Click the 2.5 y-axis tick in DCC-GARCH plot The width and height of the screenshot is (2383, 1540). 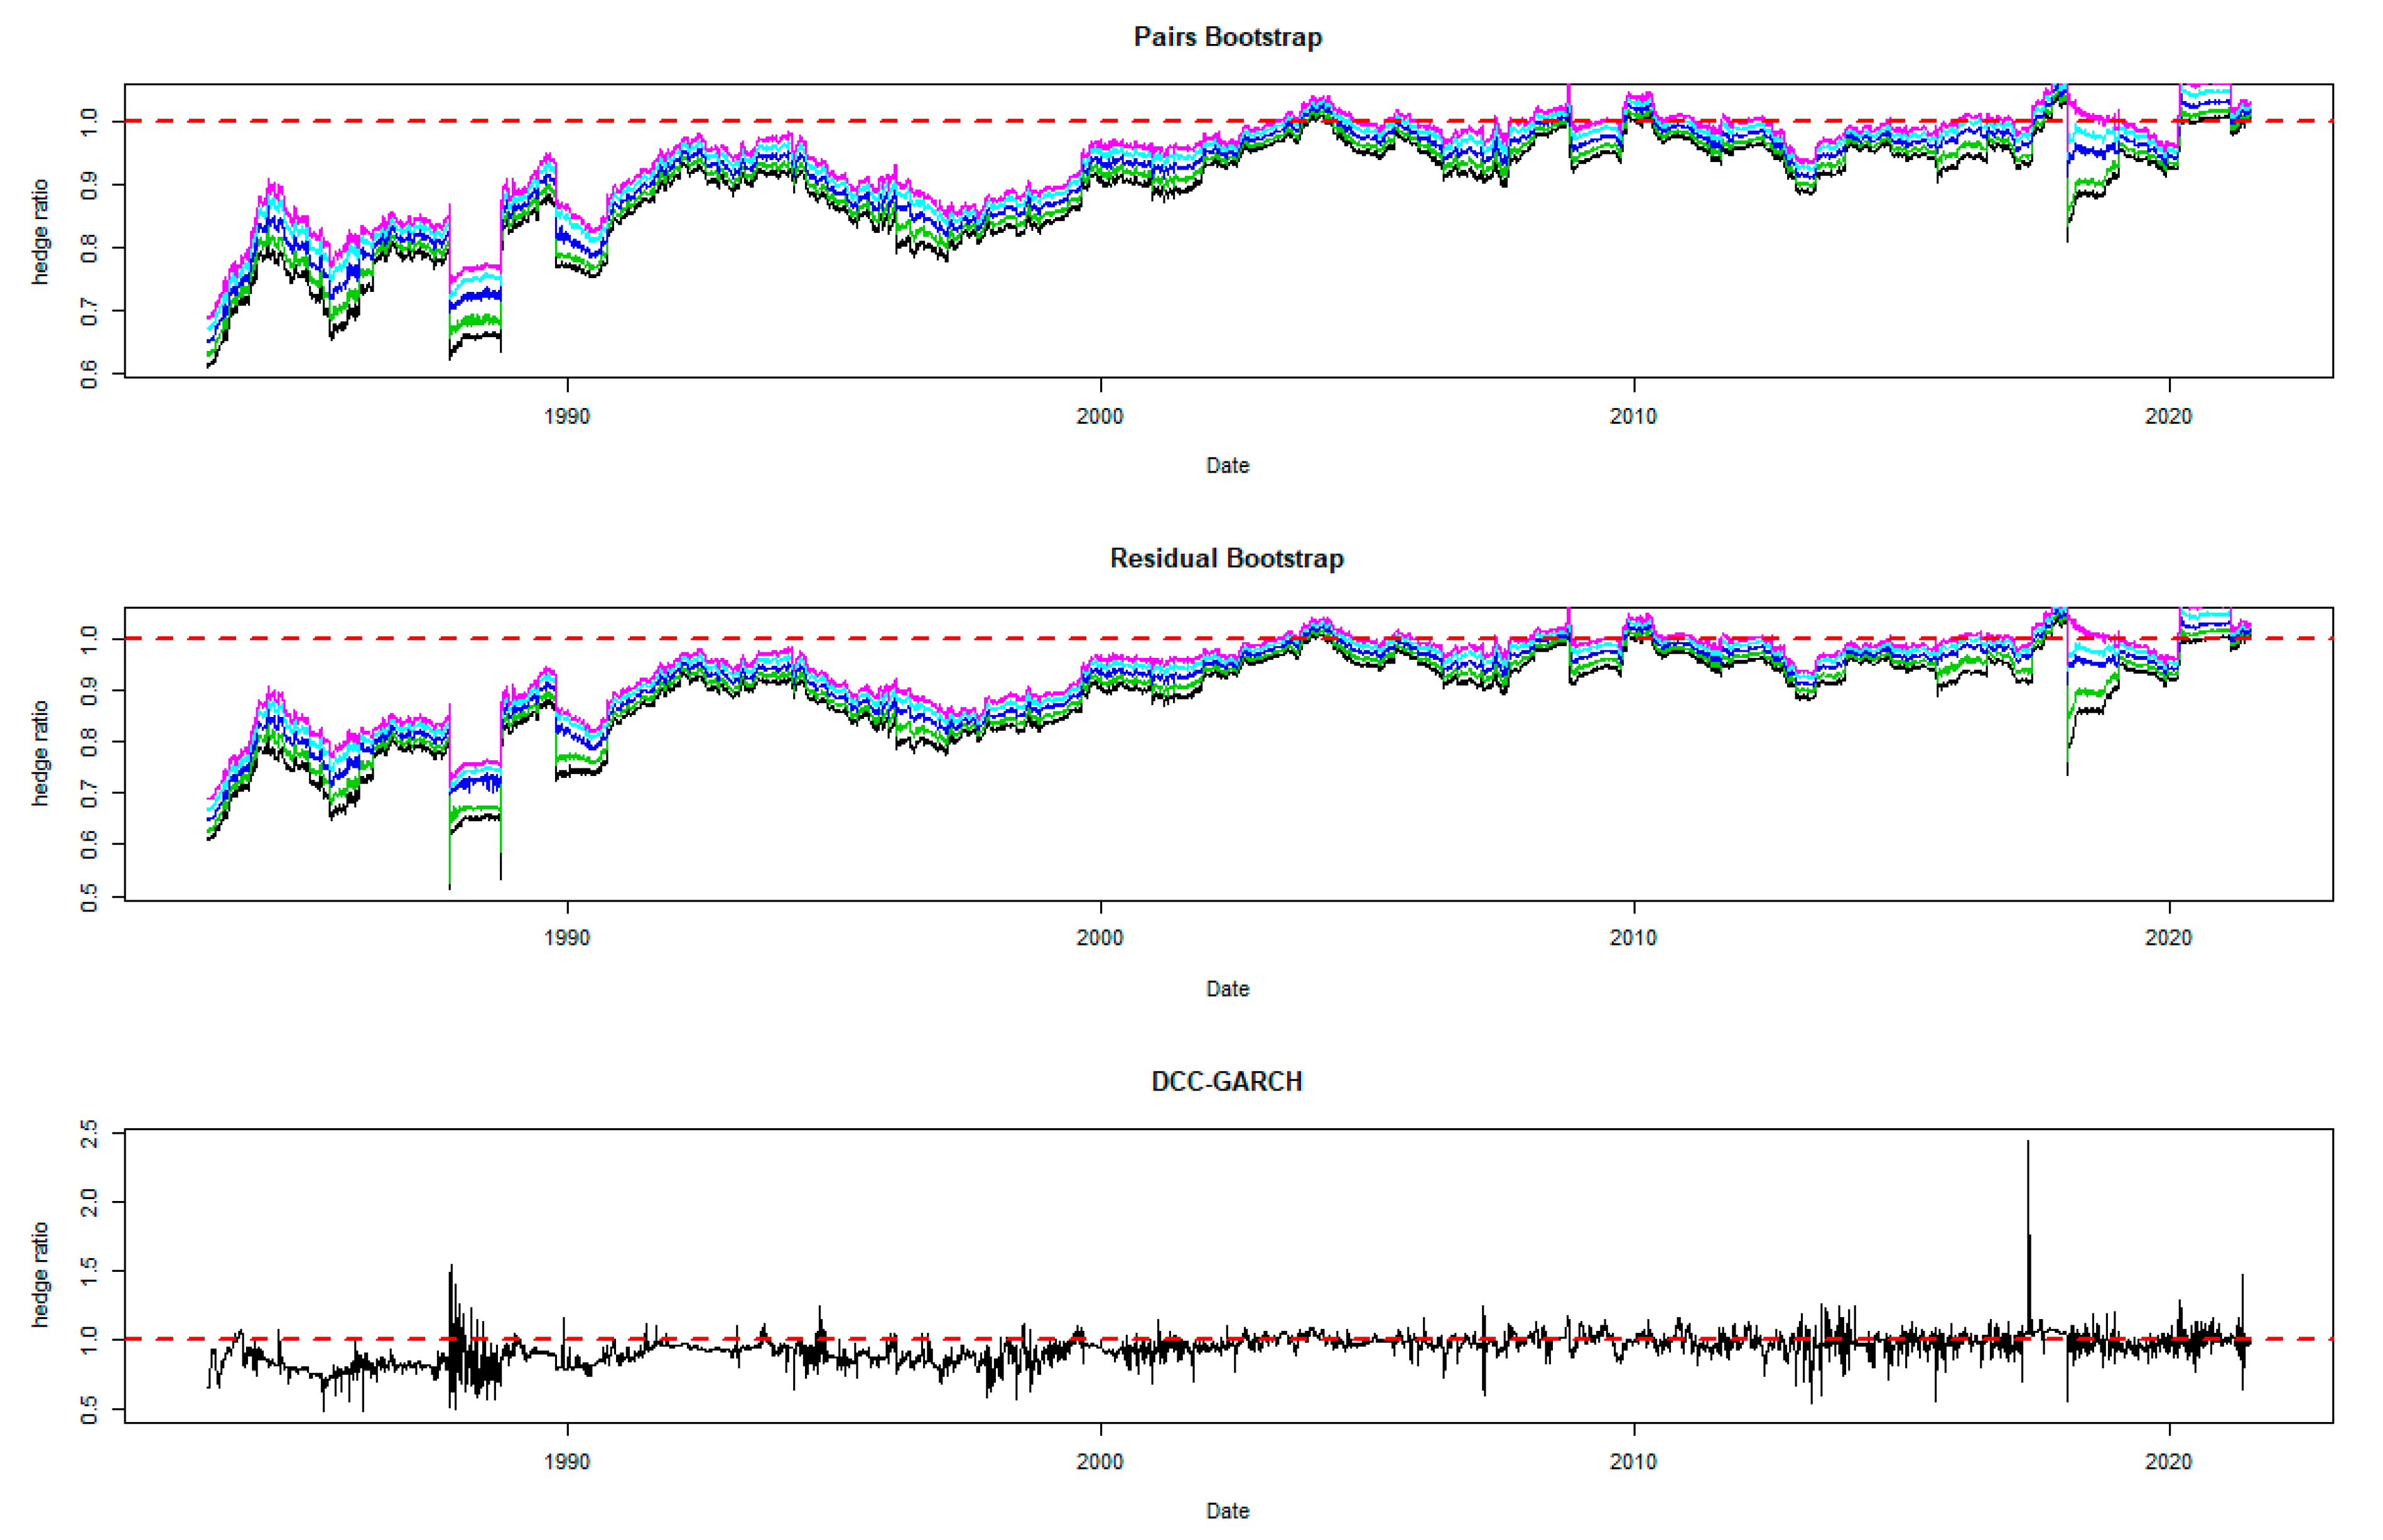click(90, 1134)
